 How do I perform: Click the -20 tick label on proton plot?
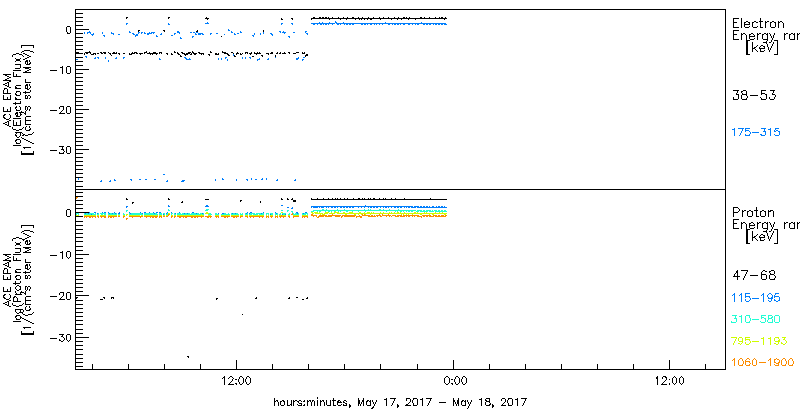pos(60,296)
